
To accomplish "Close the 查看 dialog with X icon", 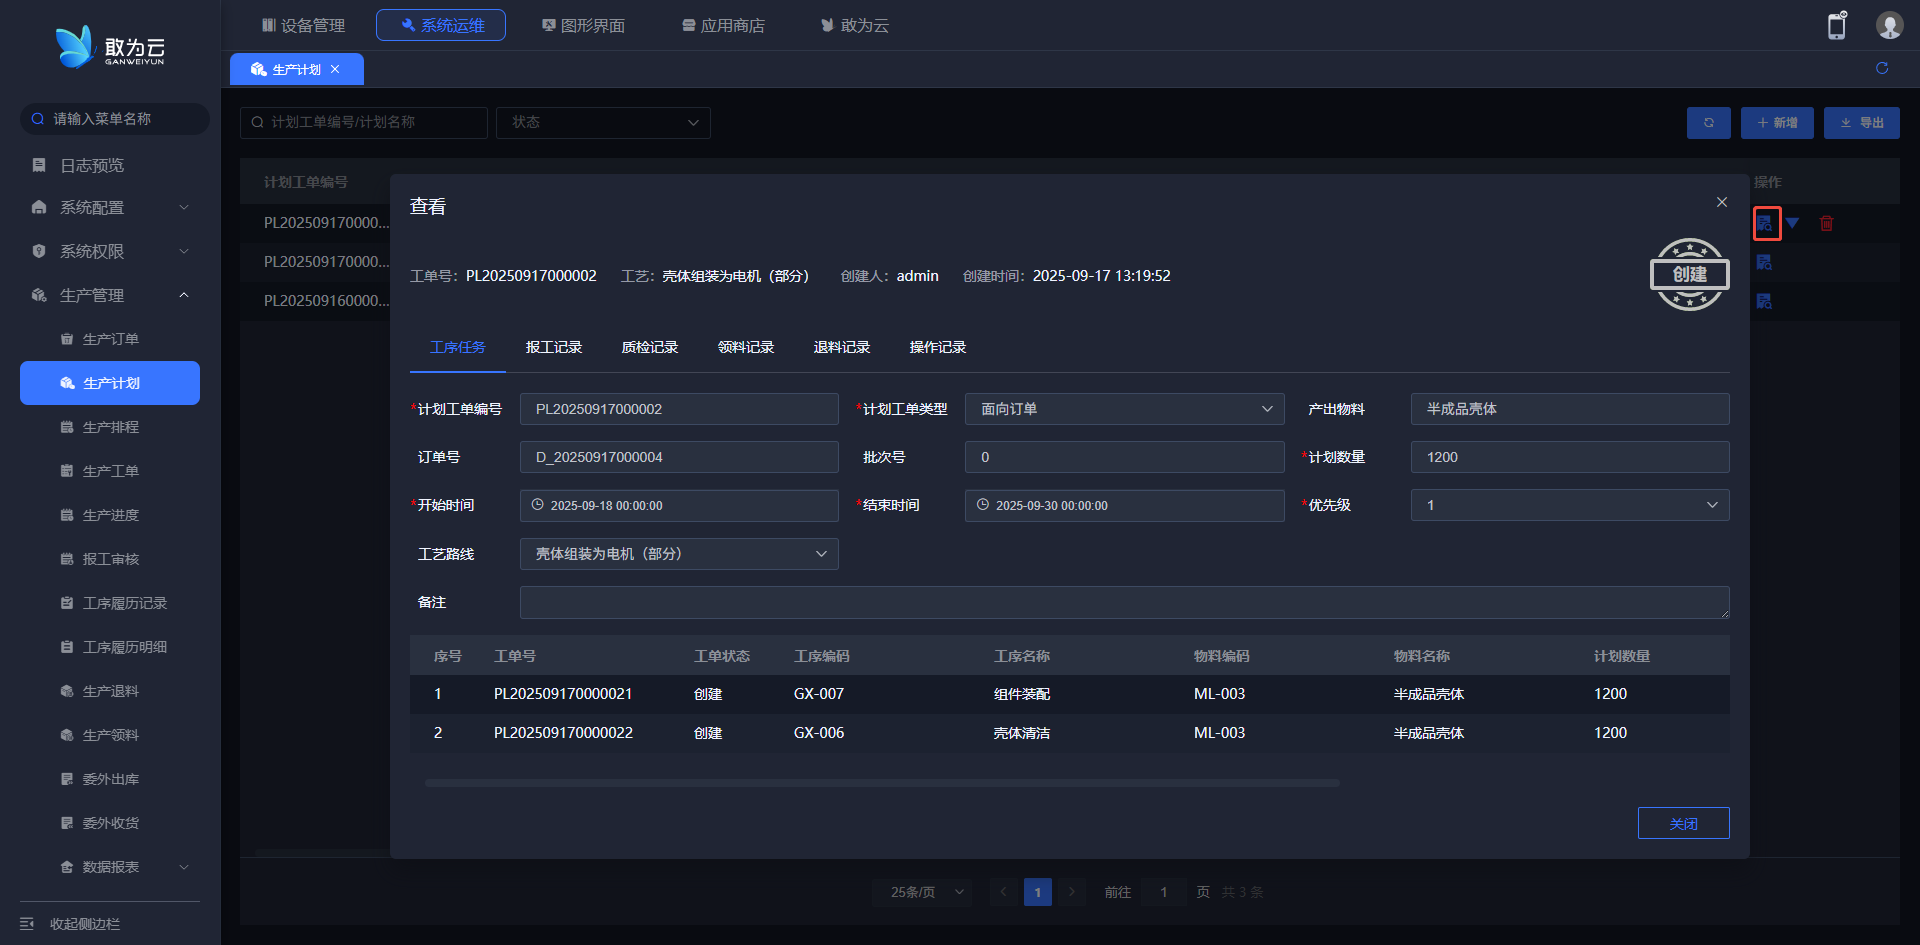I will tap(1722, 202).
